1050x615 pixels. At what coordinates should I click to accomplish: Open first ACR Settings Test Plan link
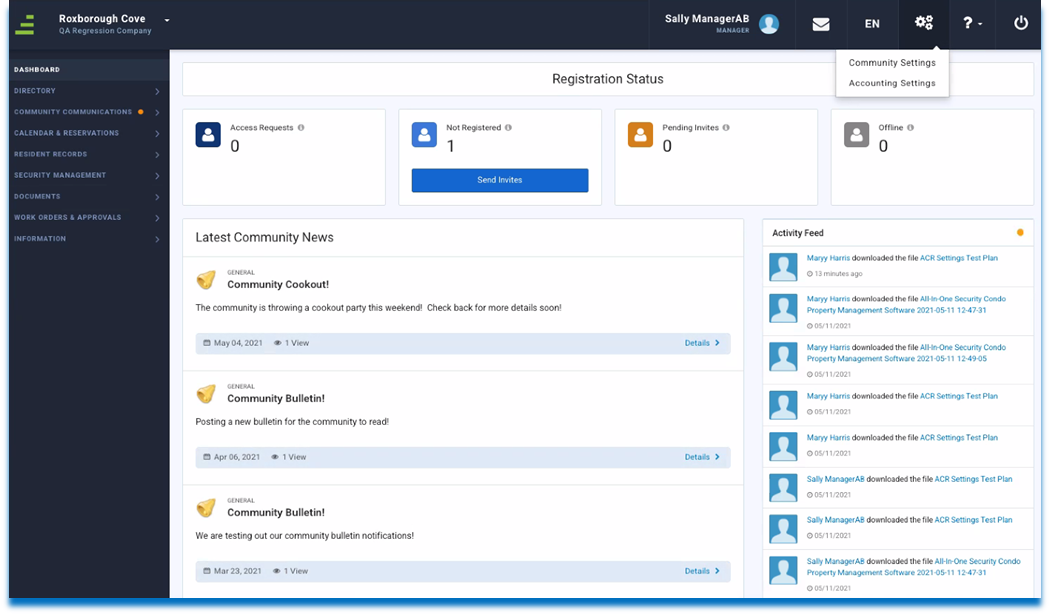click(x=958, y=258)
